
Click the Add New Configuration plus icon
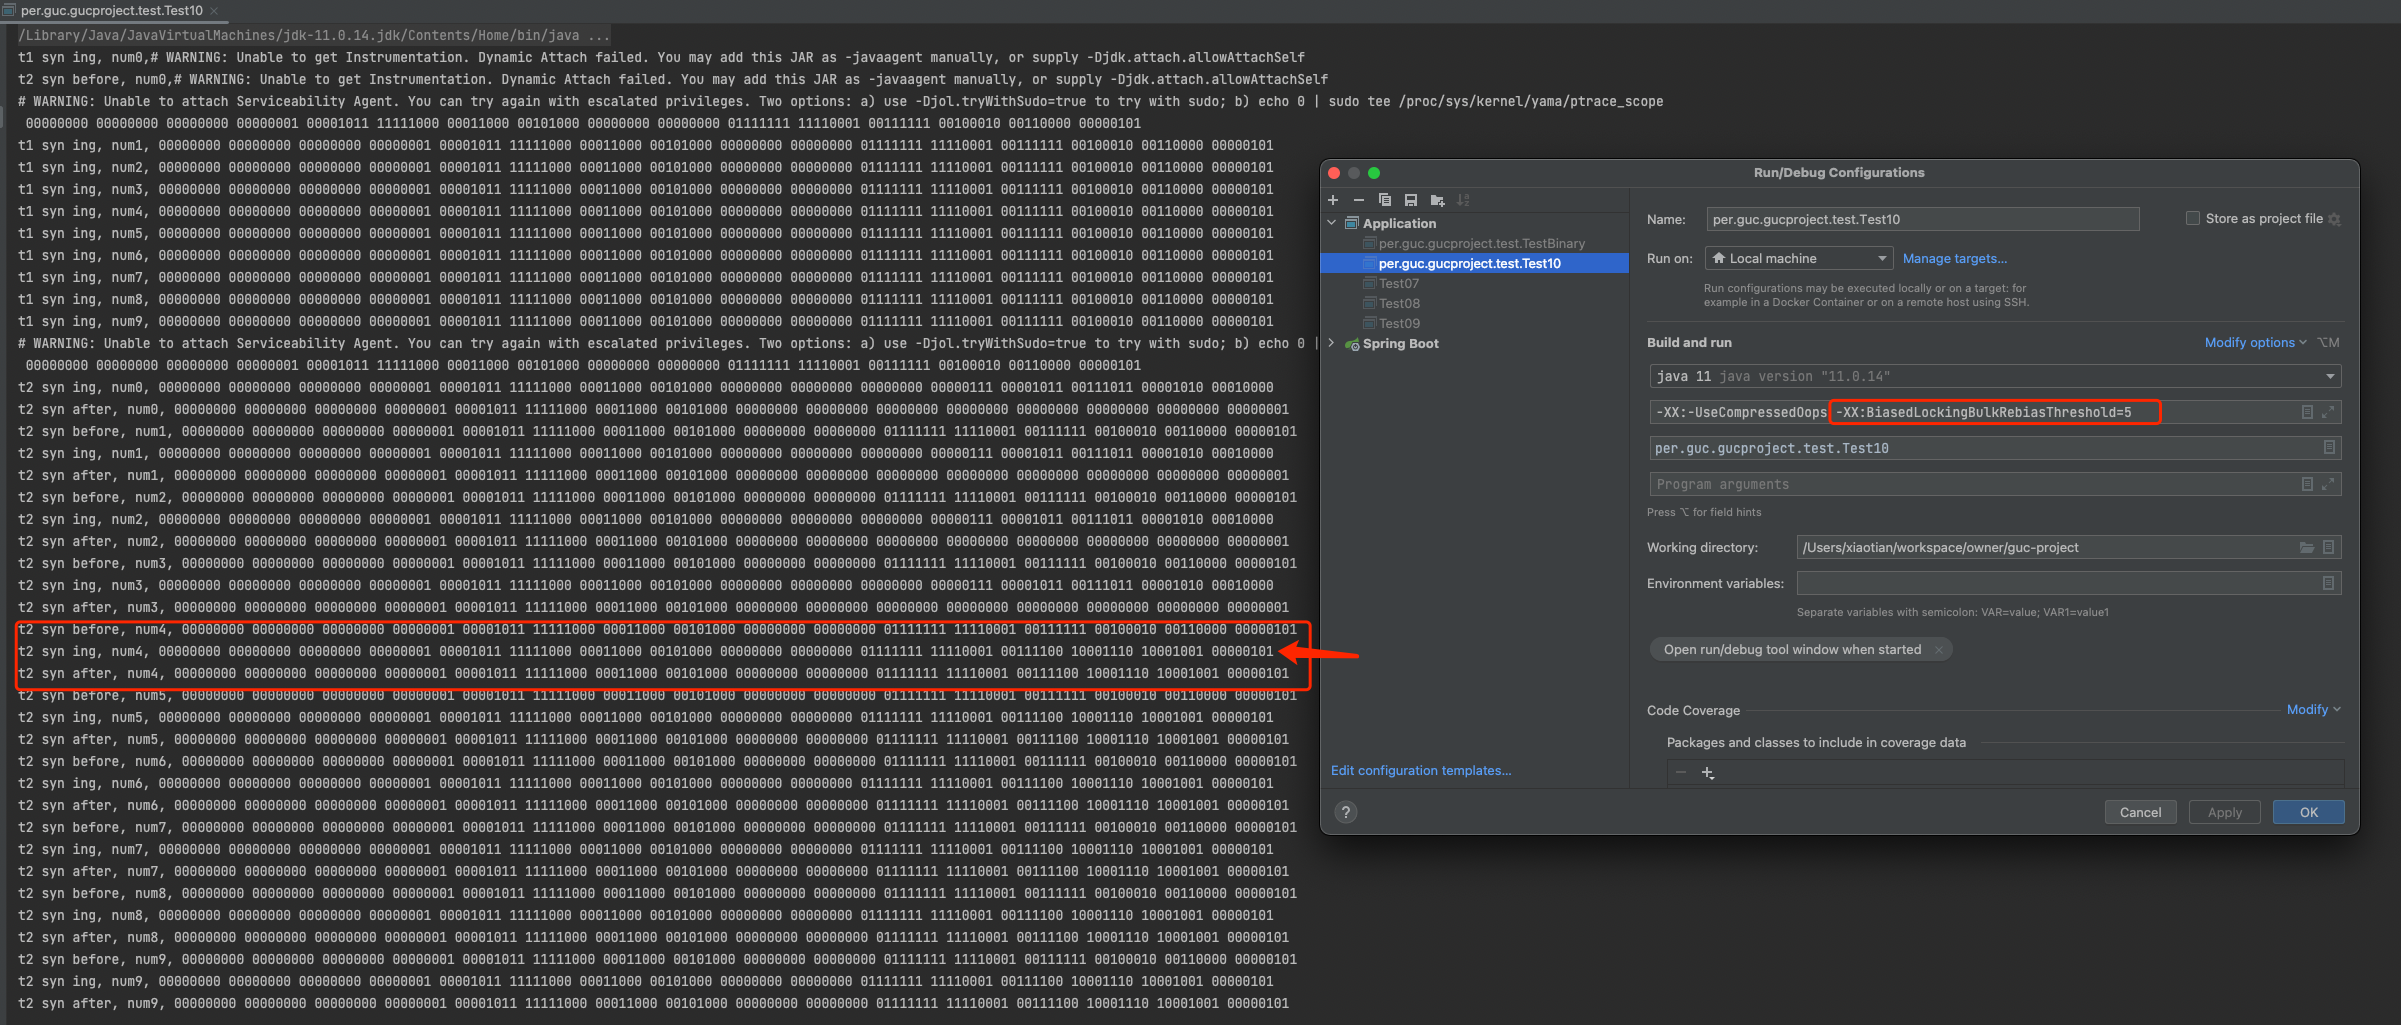[x=1333, y=200]
